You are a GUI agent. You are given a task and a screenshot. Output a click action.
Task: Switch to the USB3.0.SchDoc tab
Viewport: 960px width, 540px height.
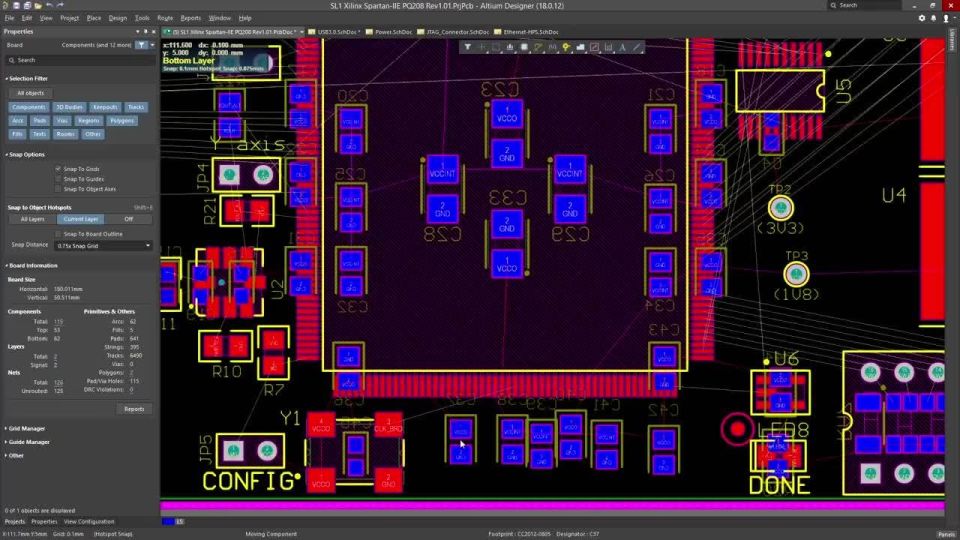coord(334,32)
